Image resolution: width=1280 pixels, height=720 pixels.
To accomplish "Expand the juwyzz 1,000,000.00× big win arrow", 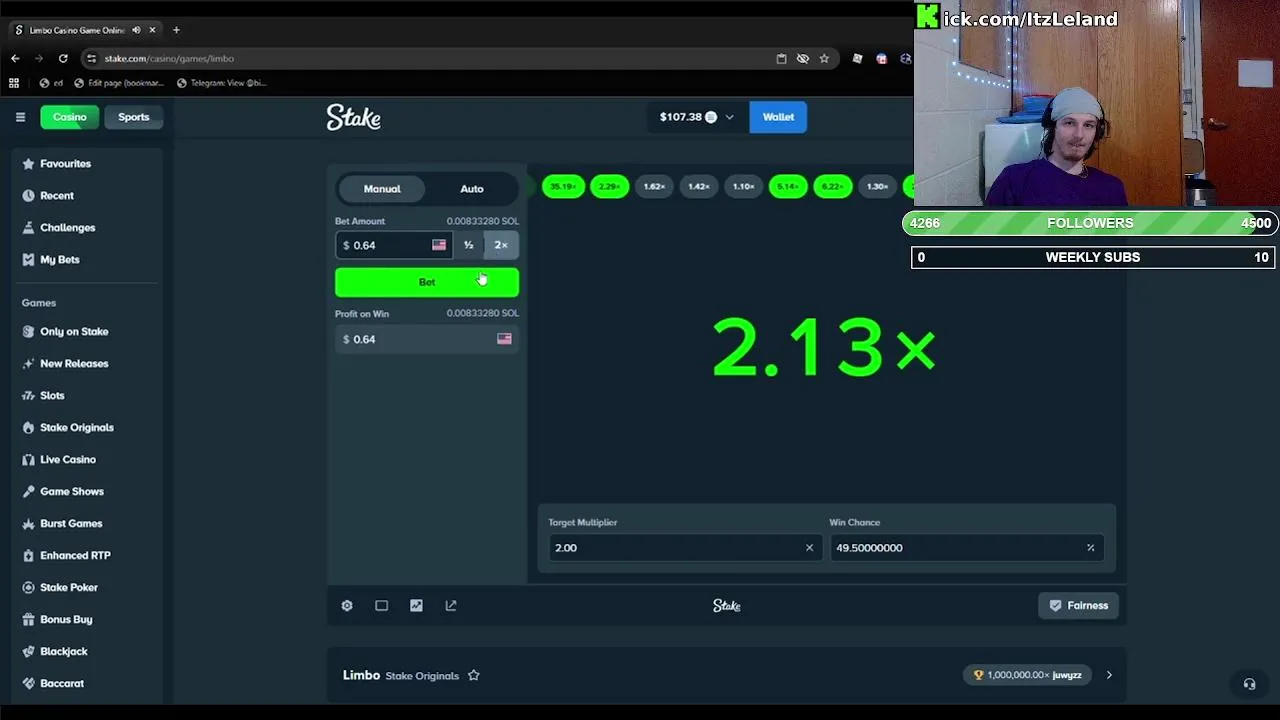I will pyautogui.click(x=1109, y=675).
